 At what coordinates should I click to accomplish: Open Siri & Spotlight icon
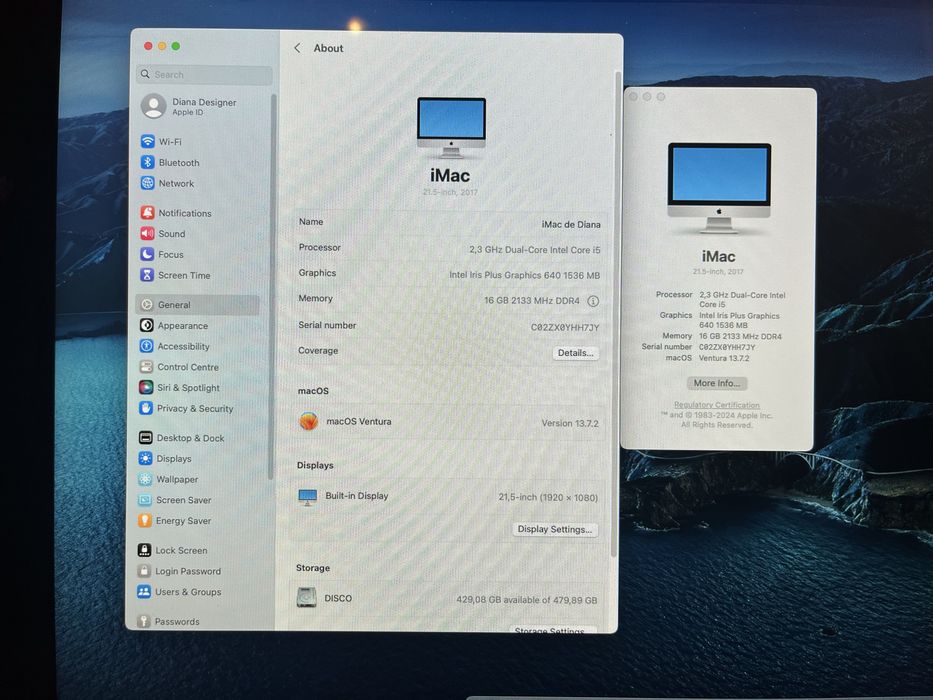[146, 388]
